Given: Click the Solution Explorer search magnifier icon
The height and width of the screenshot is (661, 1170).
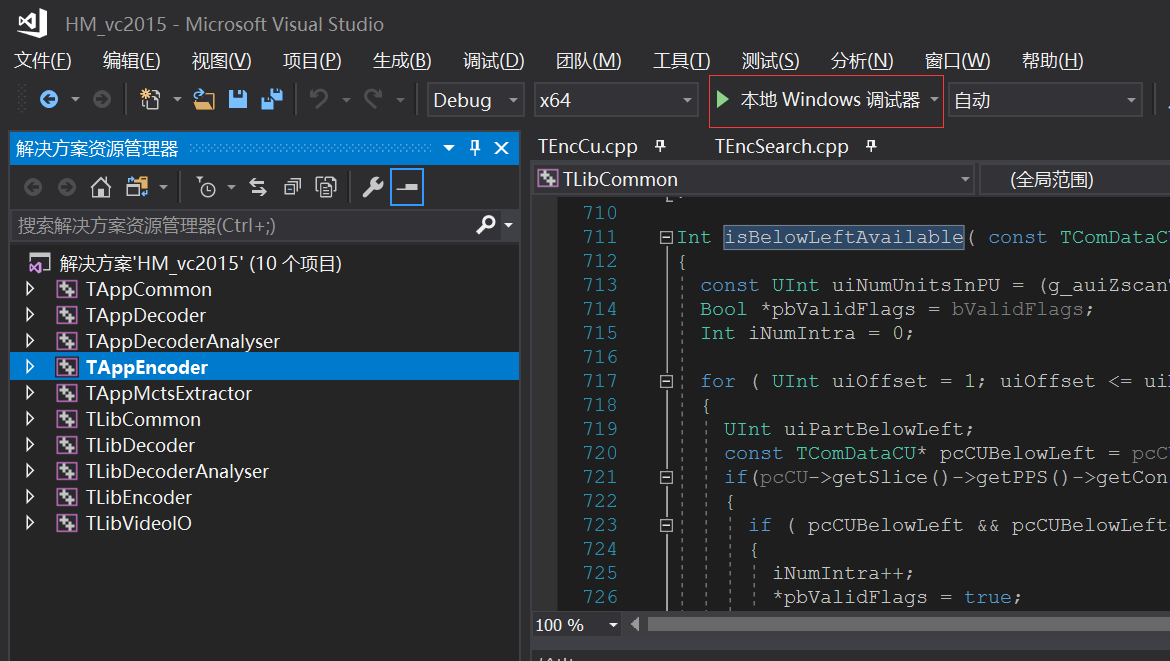Looking at the screenshot, I should pos(486,225).
